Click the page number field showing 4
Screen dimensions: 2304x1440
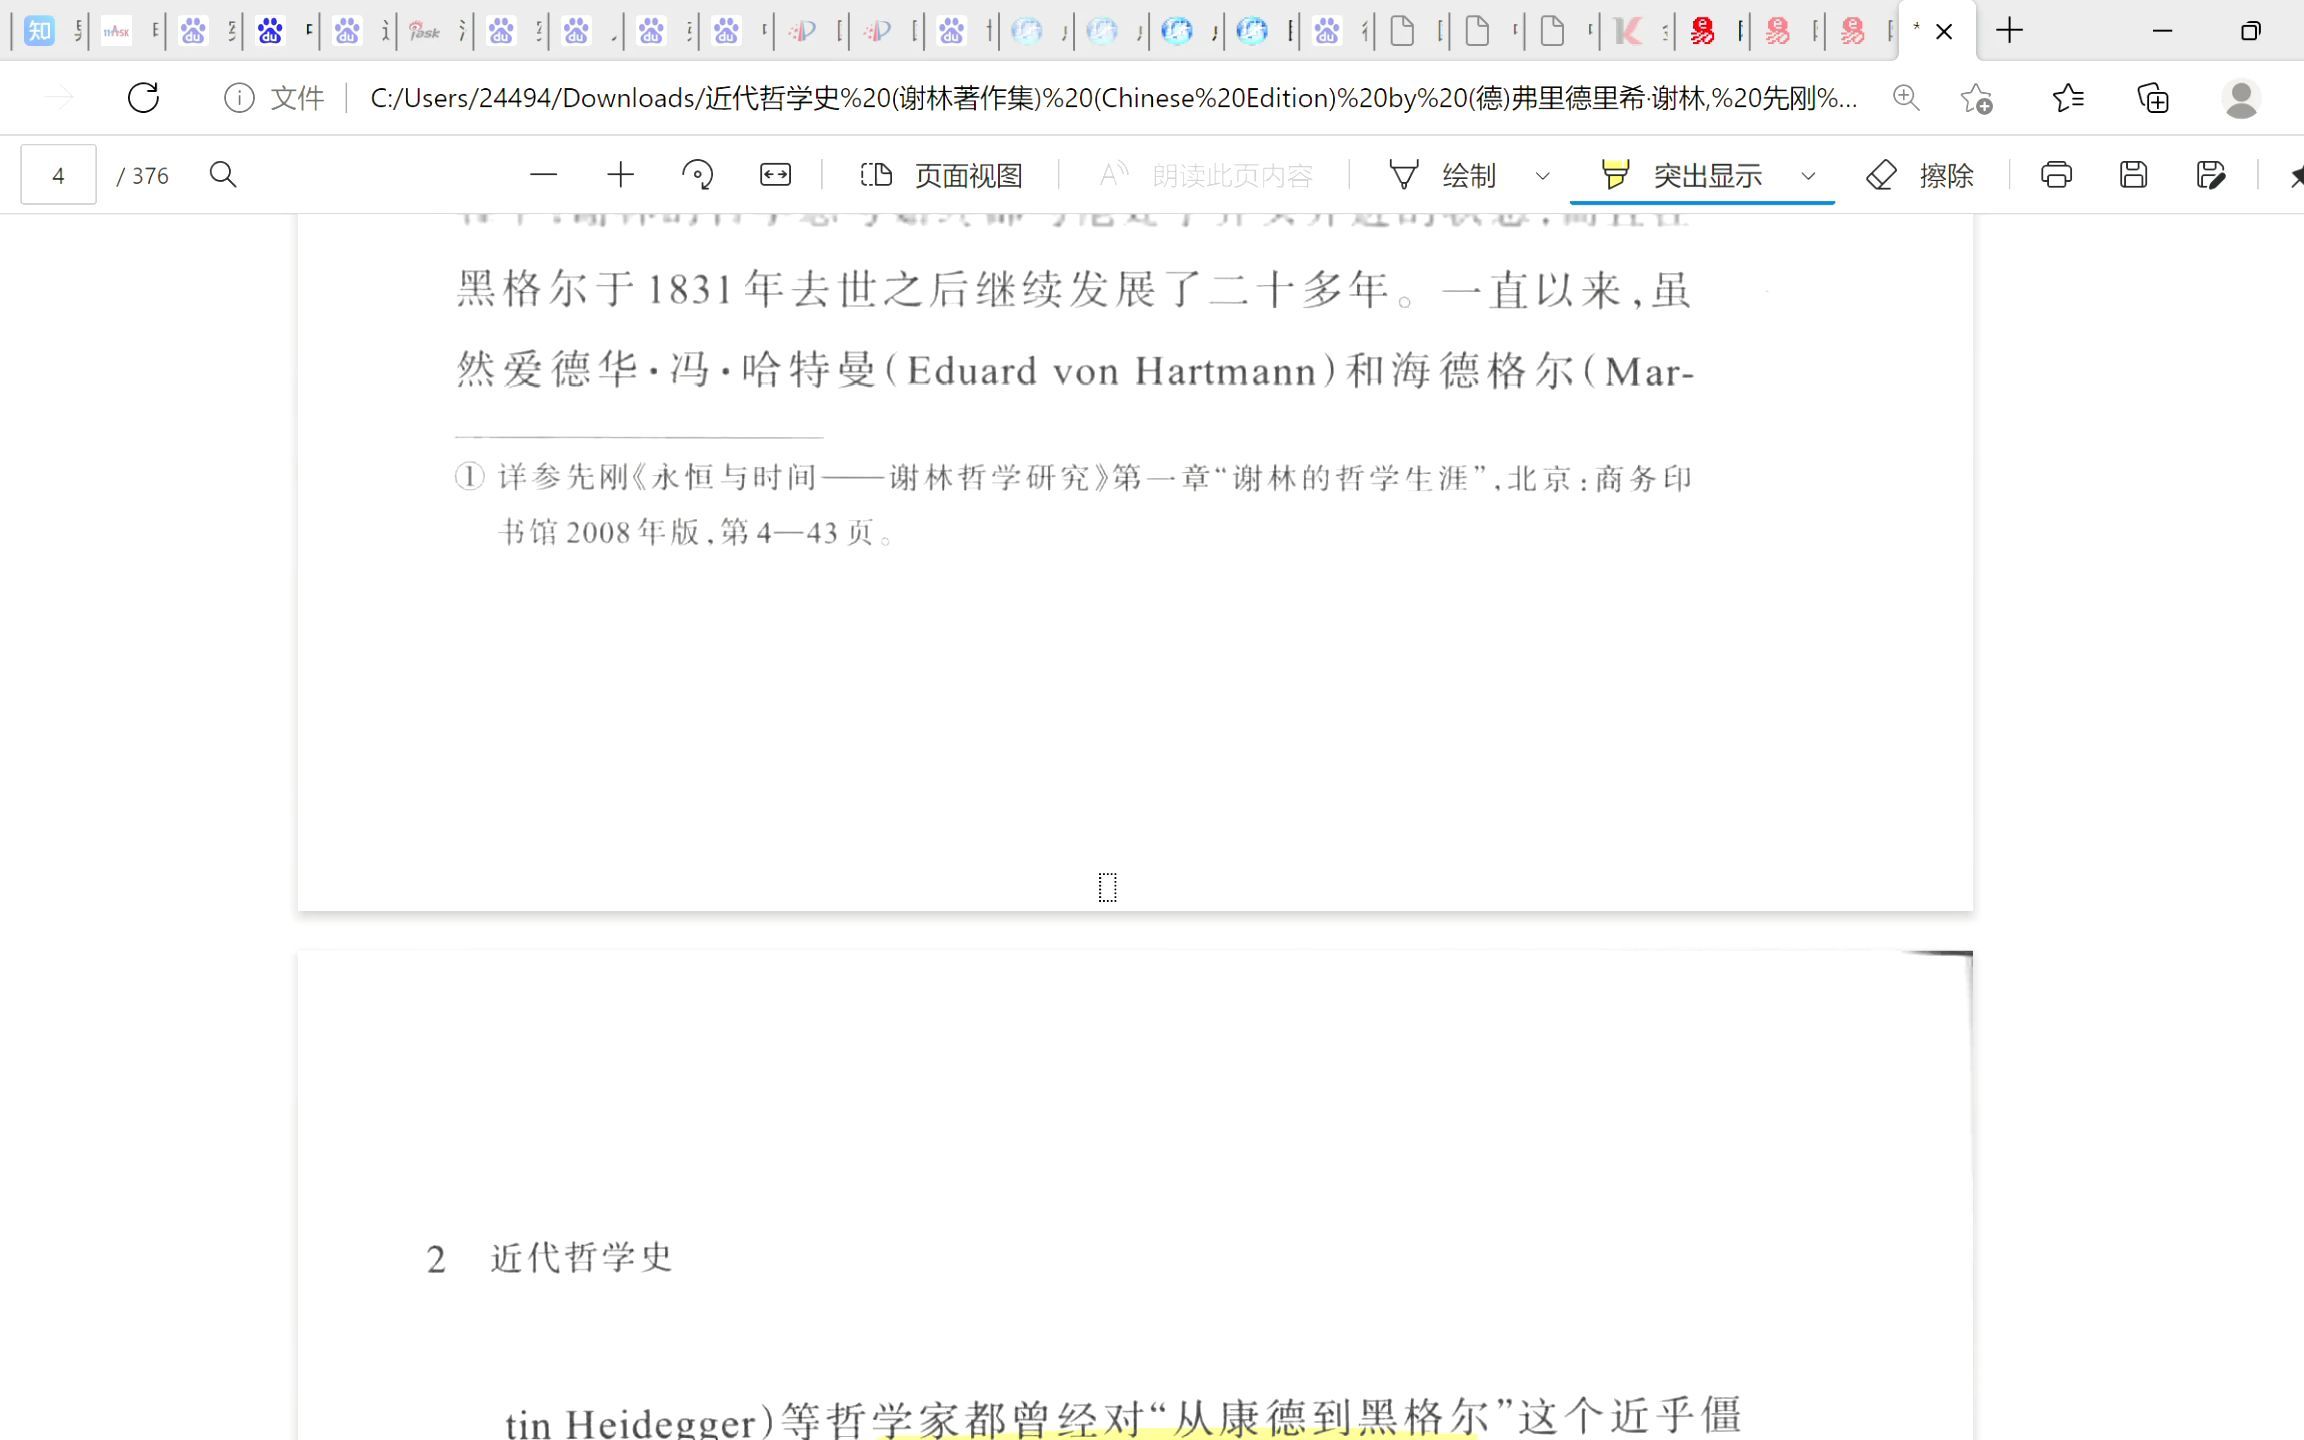click(58, 175)
